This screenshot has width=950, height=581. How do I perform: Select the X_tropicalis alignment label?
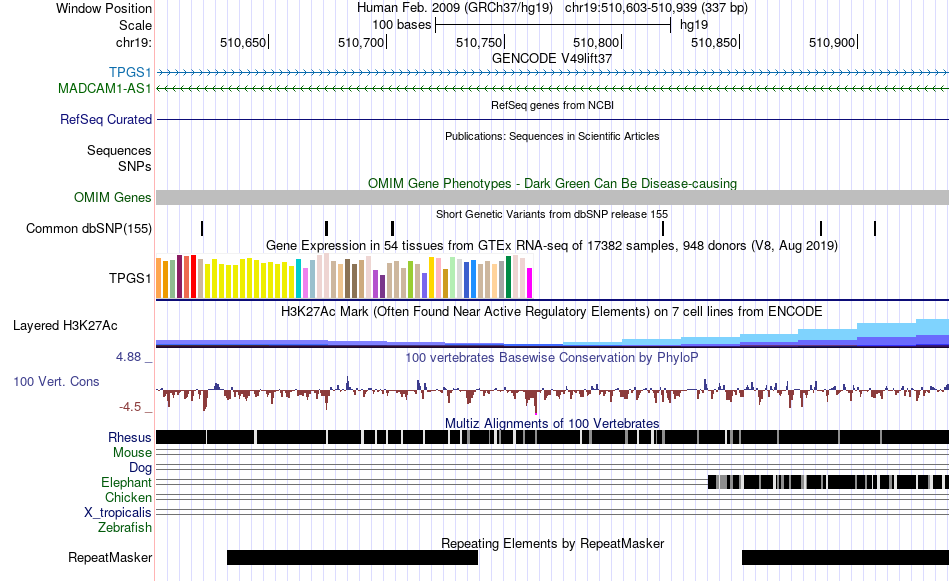[118, 513]
